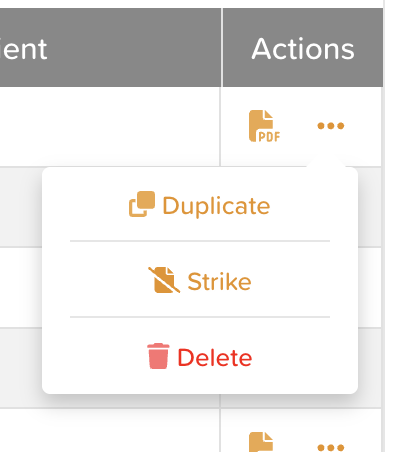Expand the three-dot menu in bottom row
Image resolution: width=420 pixels, height=452 pixels.
(331, 447)
